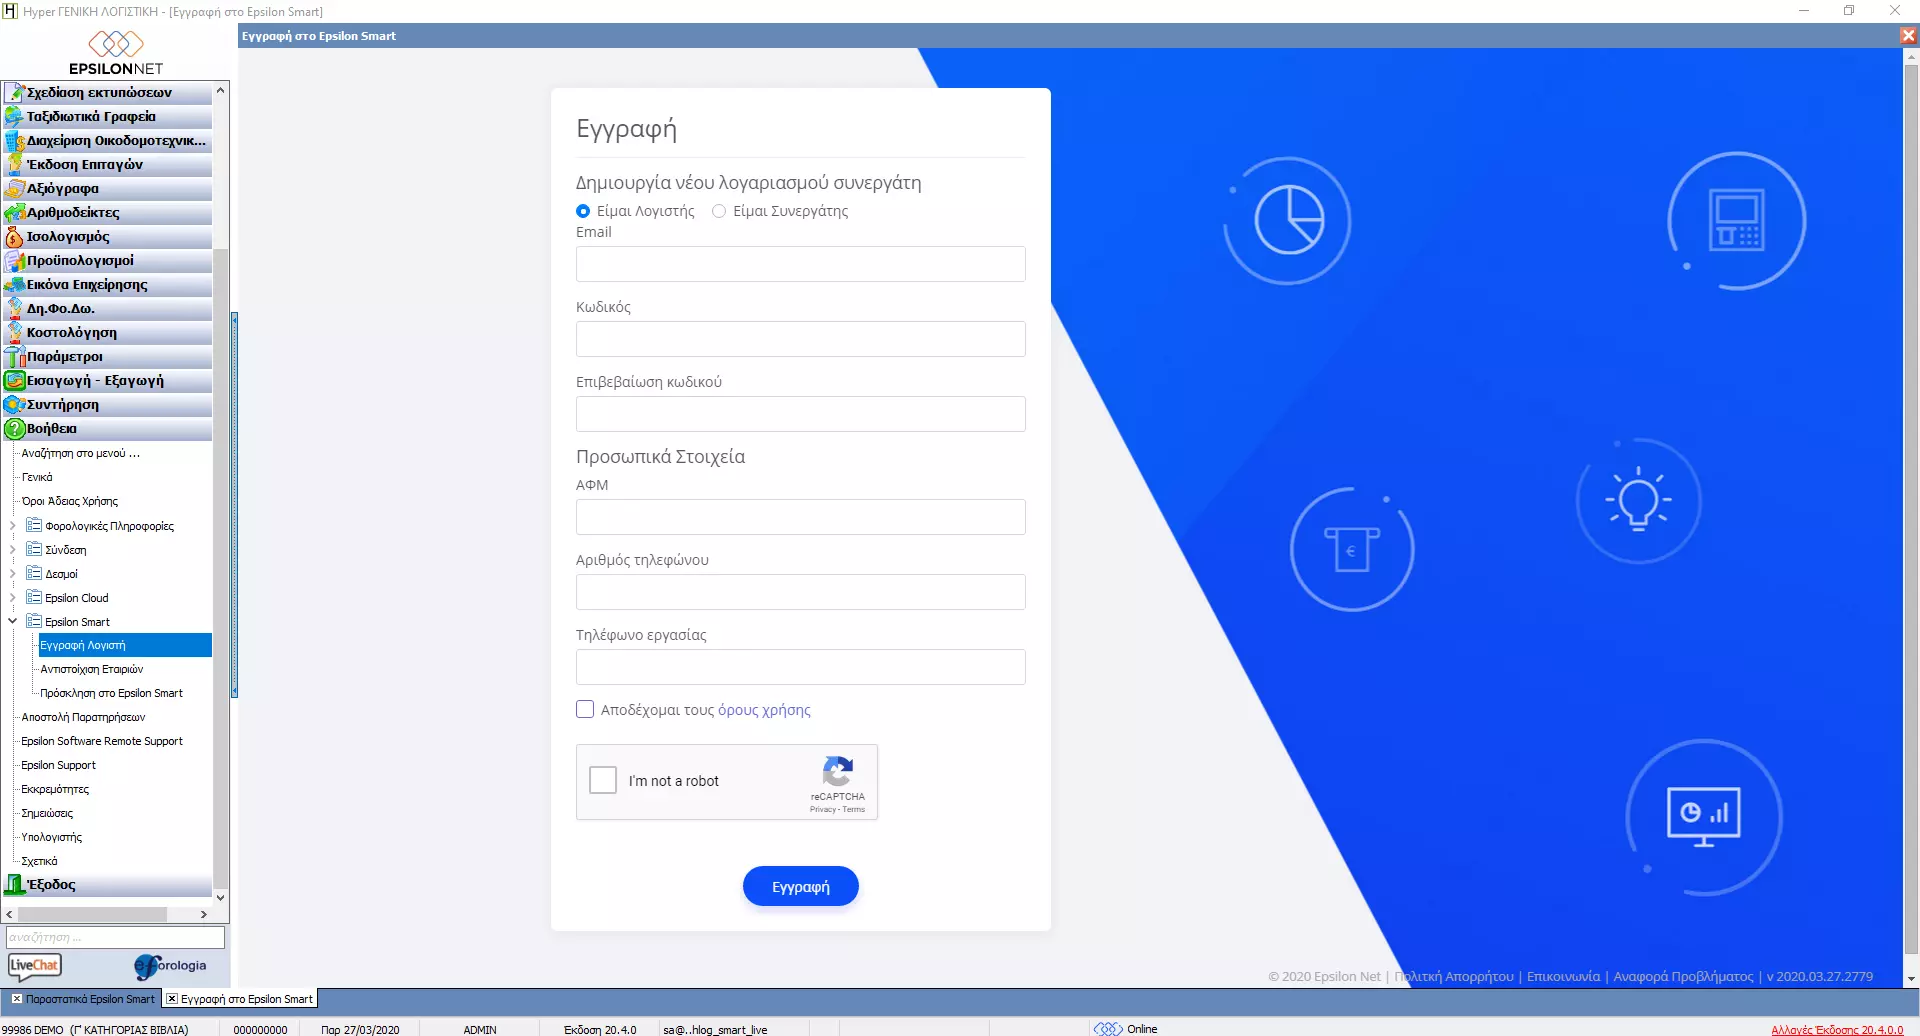Click the Έξοδος exit door icon
Screen dimensions: 1920x1036
pyautogui.click(x=14, y=885)
